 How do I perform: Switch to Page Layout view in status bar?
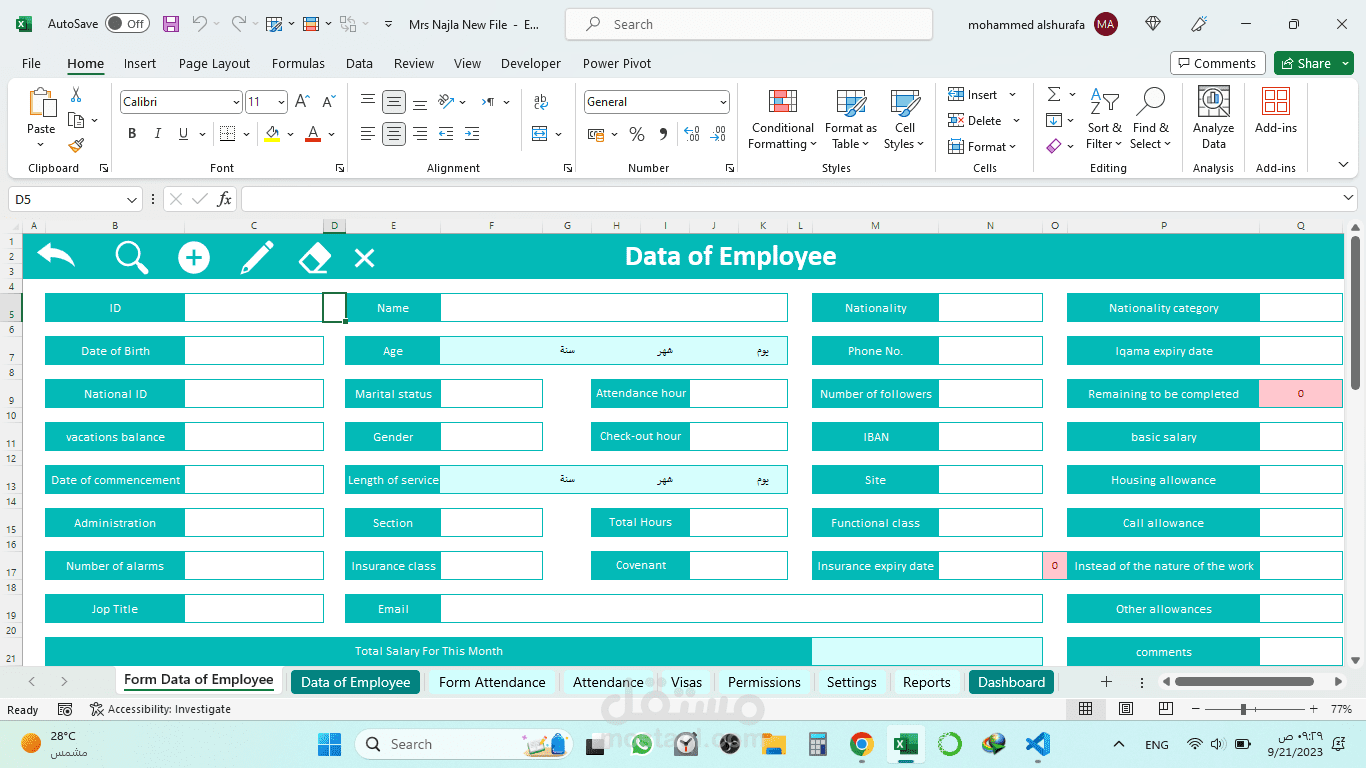coord(1126,709)
